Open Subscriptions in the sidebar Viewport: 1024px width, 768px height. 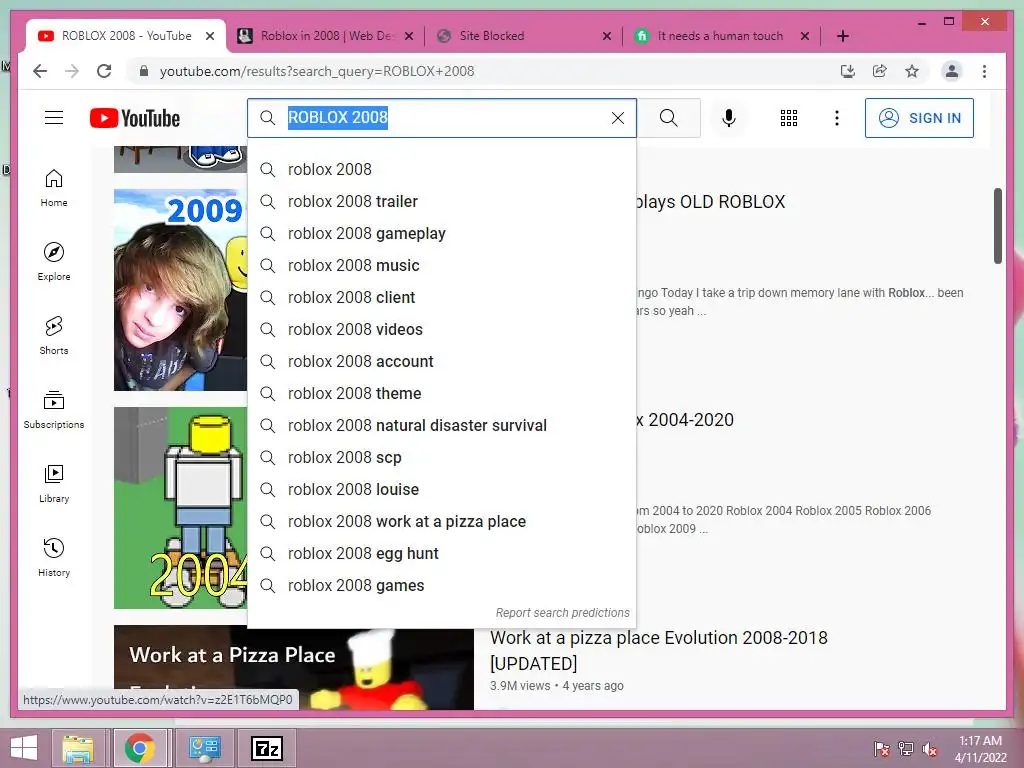click(x=54, y=409)
